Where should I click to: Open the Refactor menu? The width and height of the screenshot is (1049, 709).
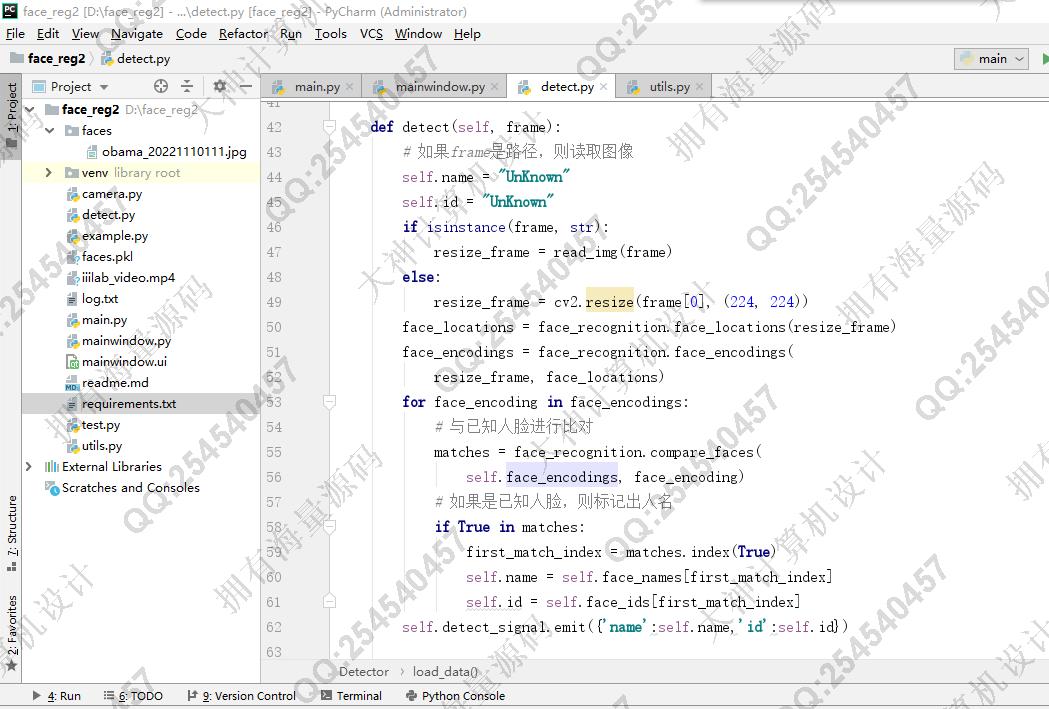tap(243, 33)
